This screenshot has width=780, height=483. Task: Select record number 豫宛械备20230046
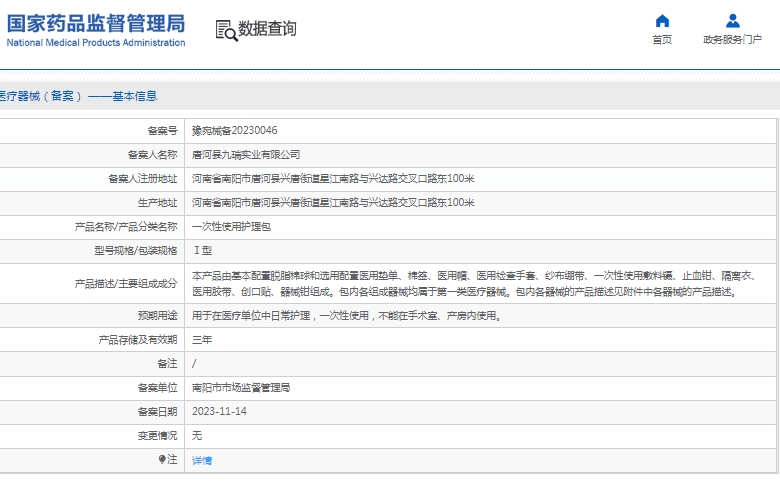[235, 131]
